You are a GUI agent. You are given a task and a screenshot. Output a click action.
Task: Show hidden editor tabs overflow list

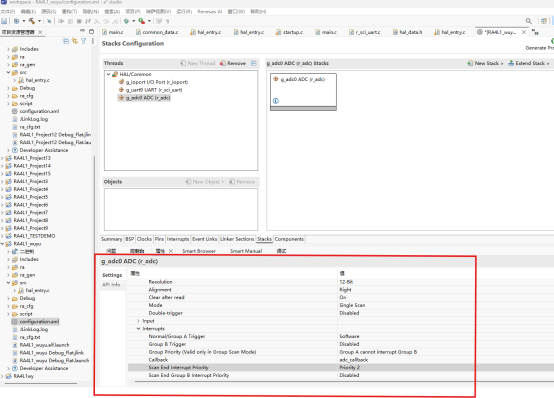coord(535,32)
